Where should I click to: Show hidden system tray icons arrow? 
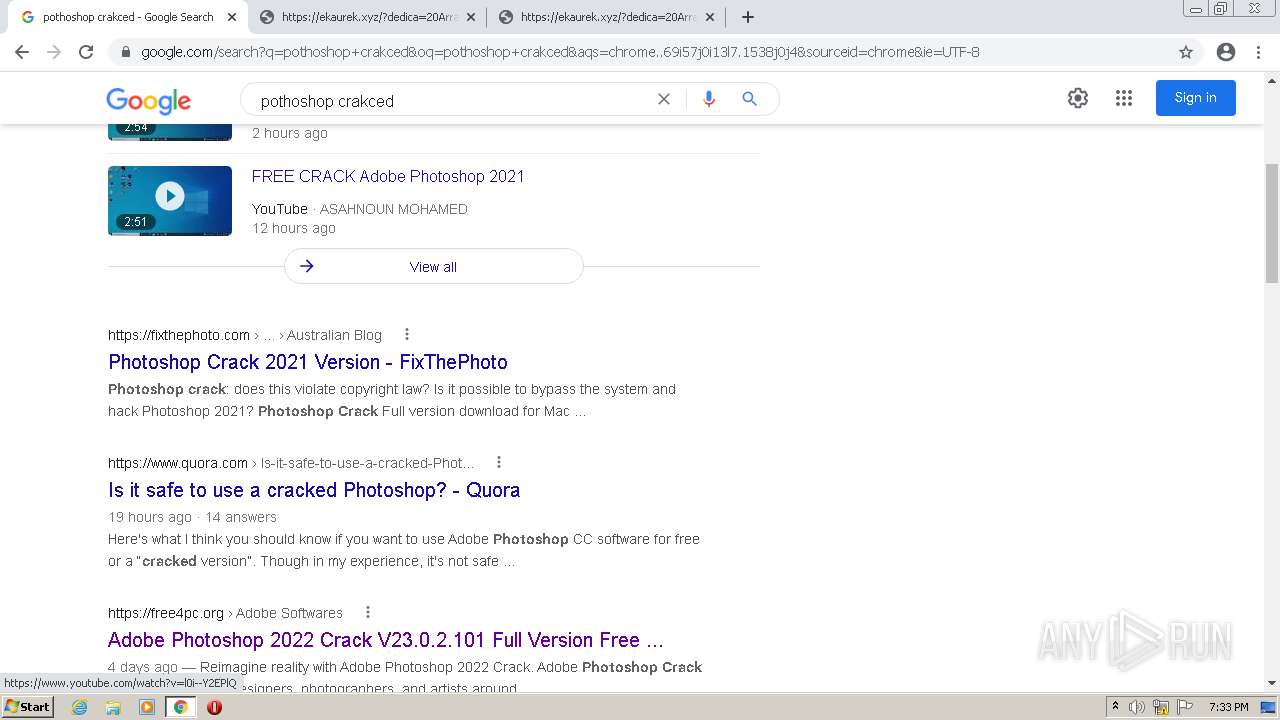1115,707
